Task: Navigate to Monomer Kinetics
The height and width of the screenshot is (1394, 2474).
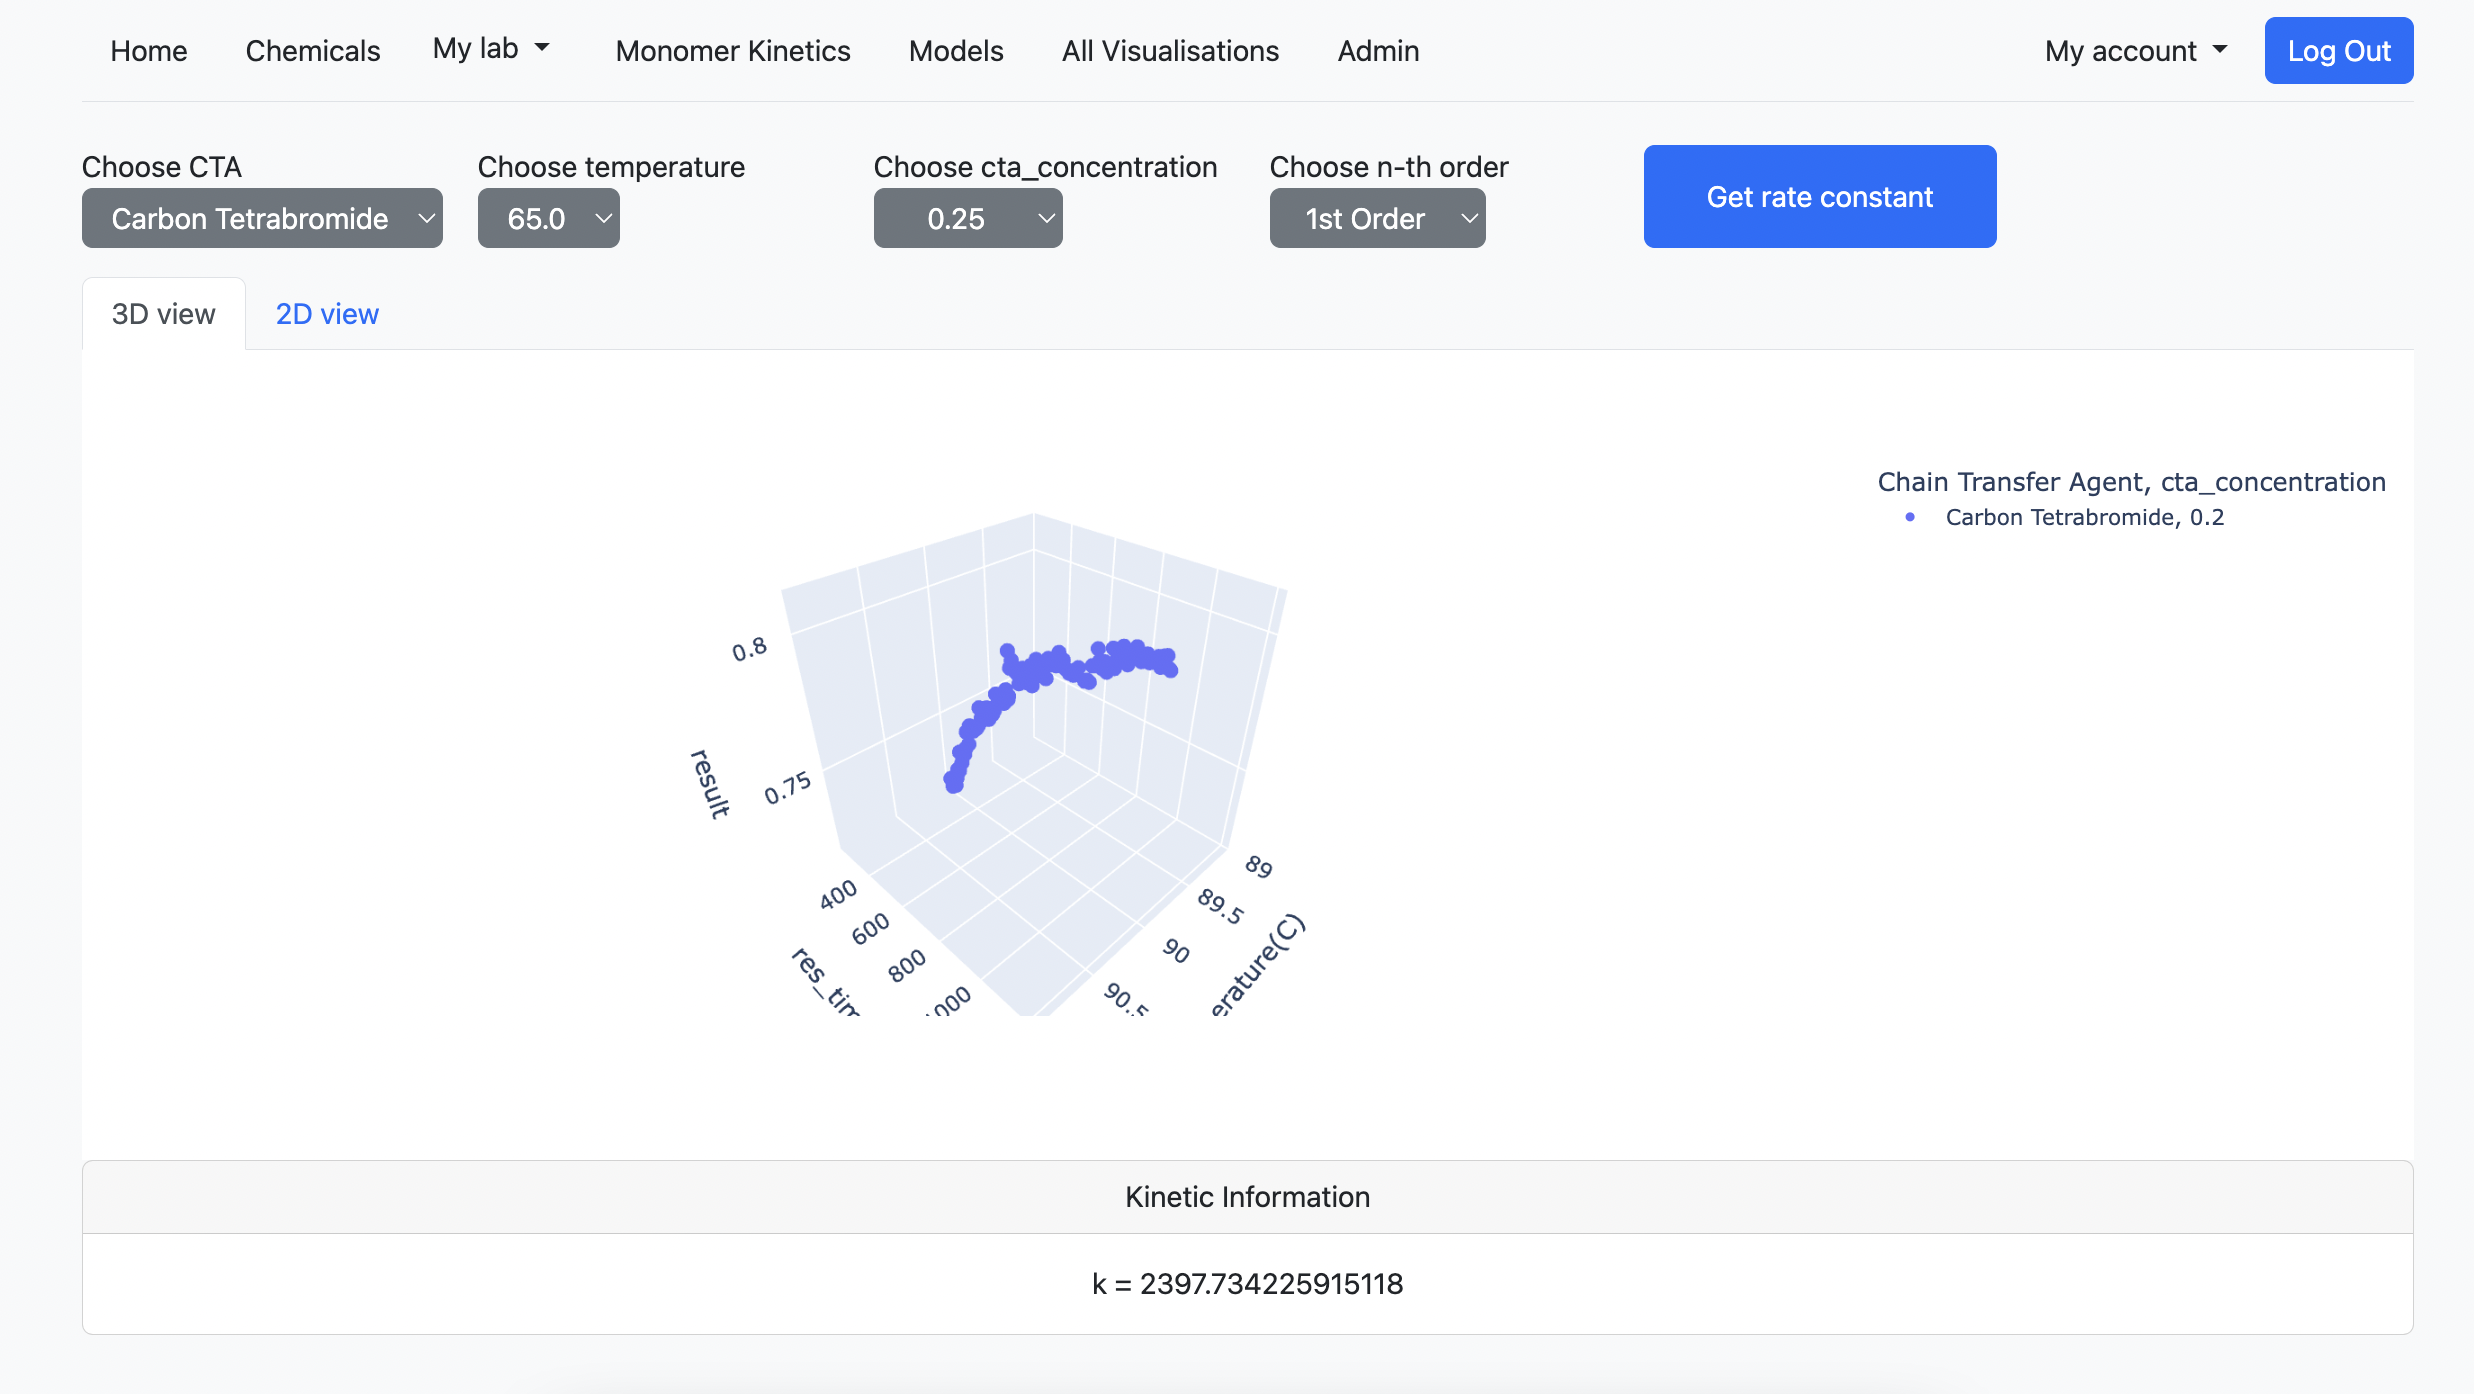Action: (732, 50)
